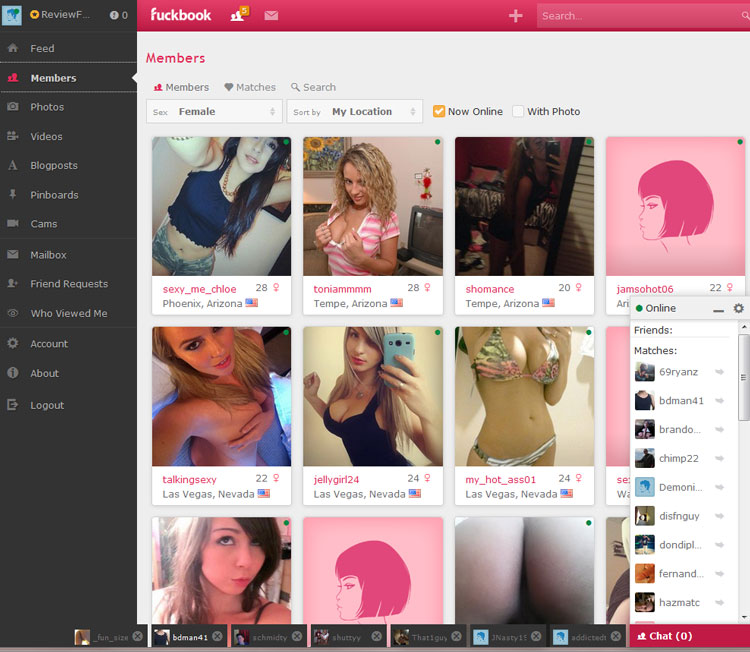Close the bdman41 chat tab

coord(217,636)
